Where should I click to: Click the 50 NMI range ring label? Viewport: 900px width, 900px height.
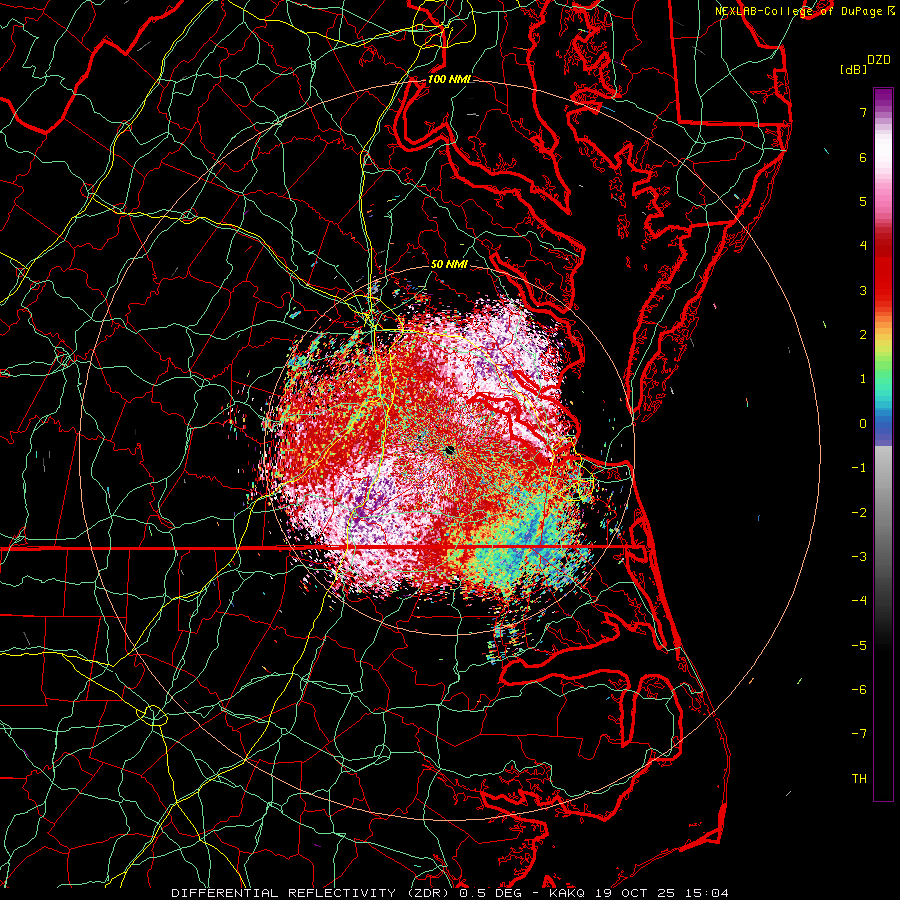pyautogui.click(x=449, y=265)
